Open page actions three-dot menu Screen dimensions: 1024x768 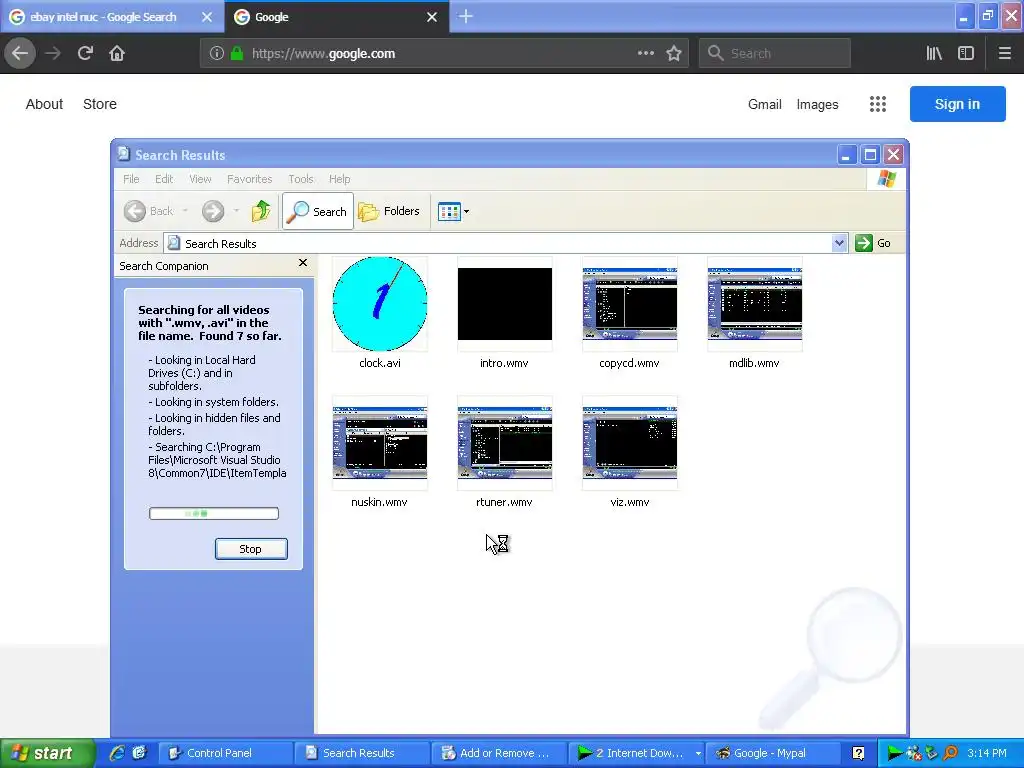coord(645,54)
